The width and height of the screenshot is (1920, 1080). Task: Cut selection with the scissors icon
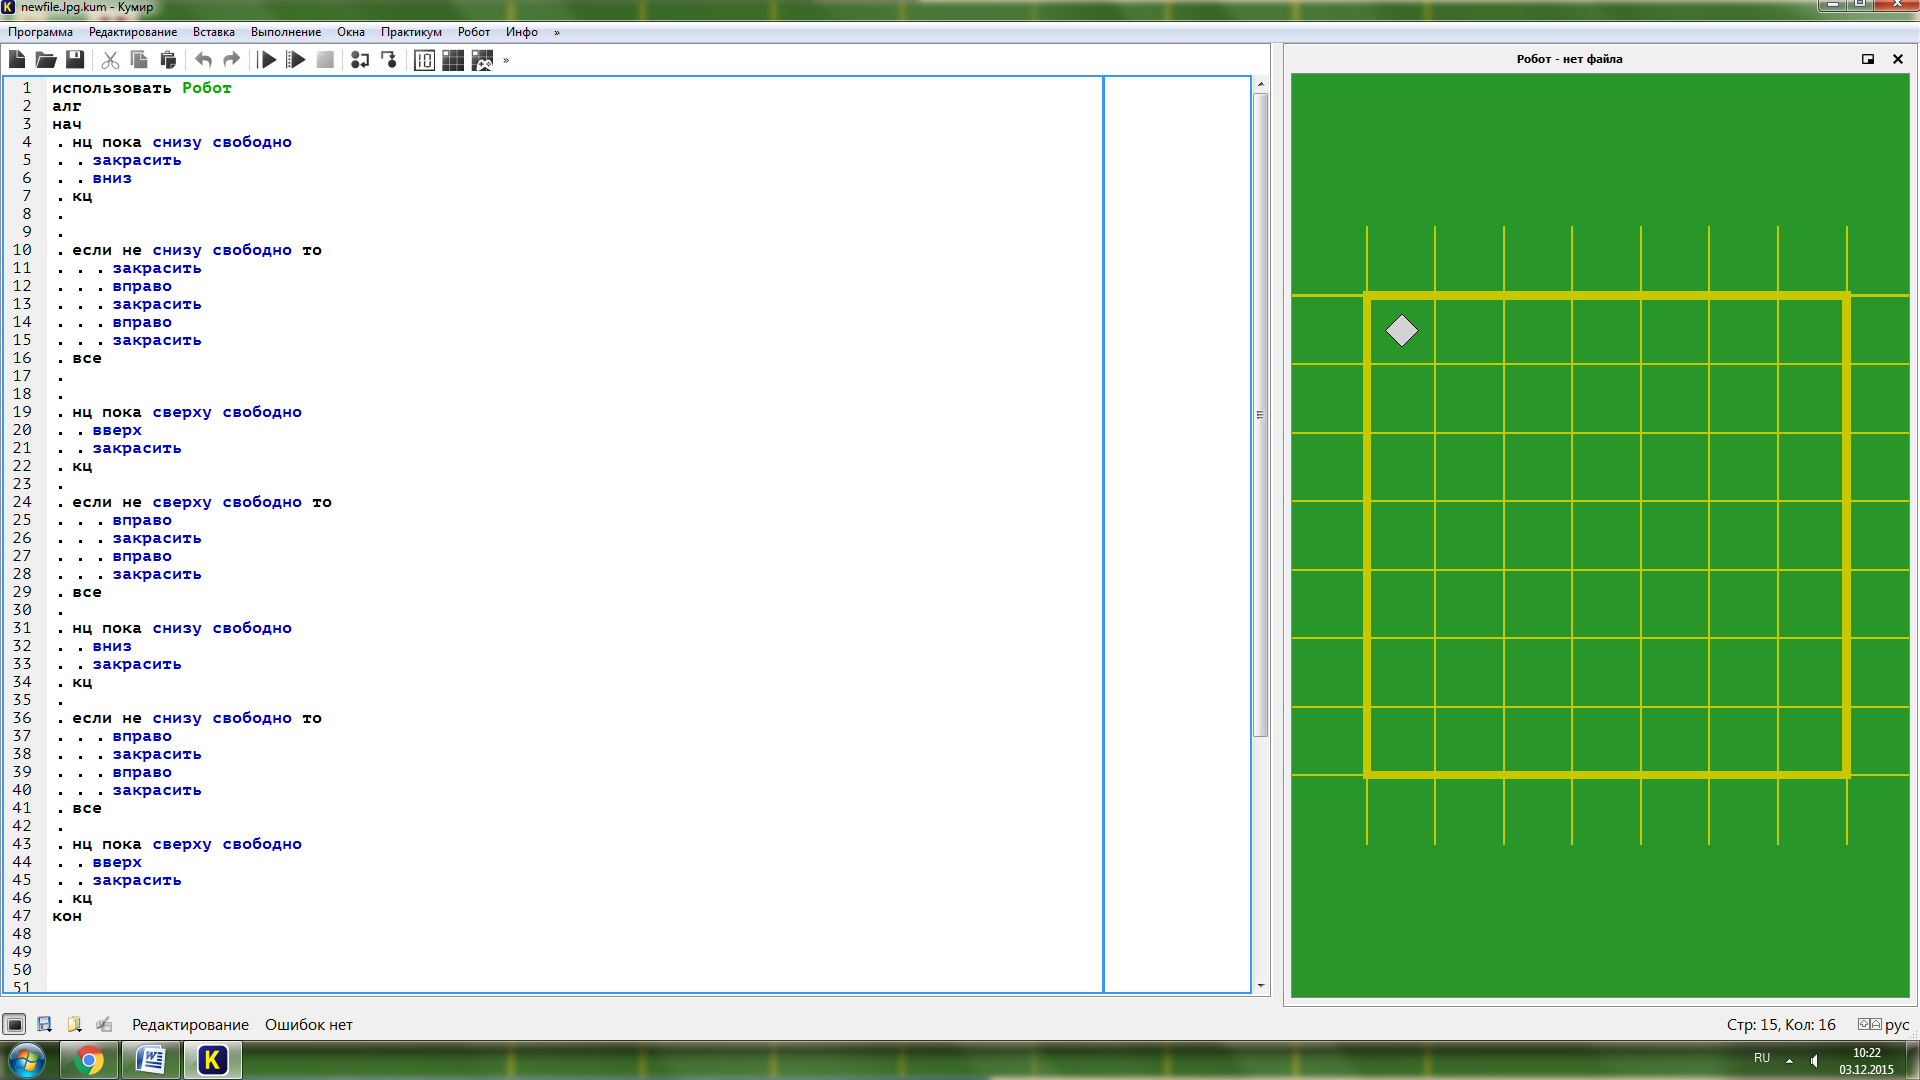click(x=110, y=60)
